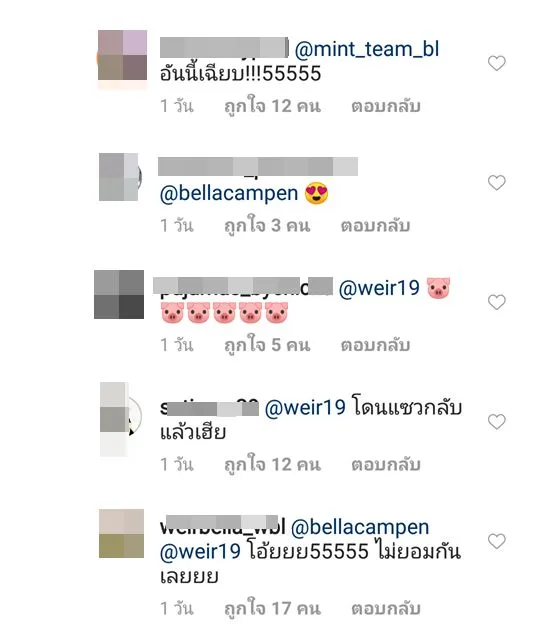Screen dimensions: 533x631
Task: Open last commenter's profile avatar
Action: (x=121, y=534)
